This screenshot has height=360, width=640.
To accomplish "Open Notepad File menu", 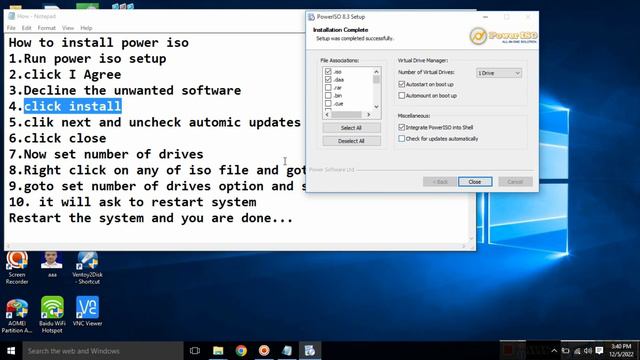I will 11,28.
